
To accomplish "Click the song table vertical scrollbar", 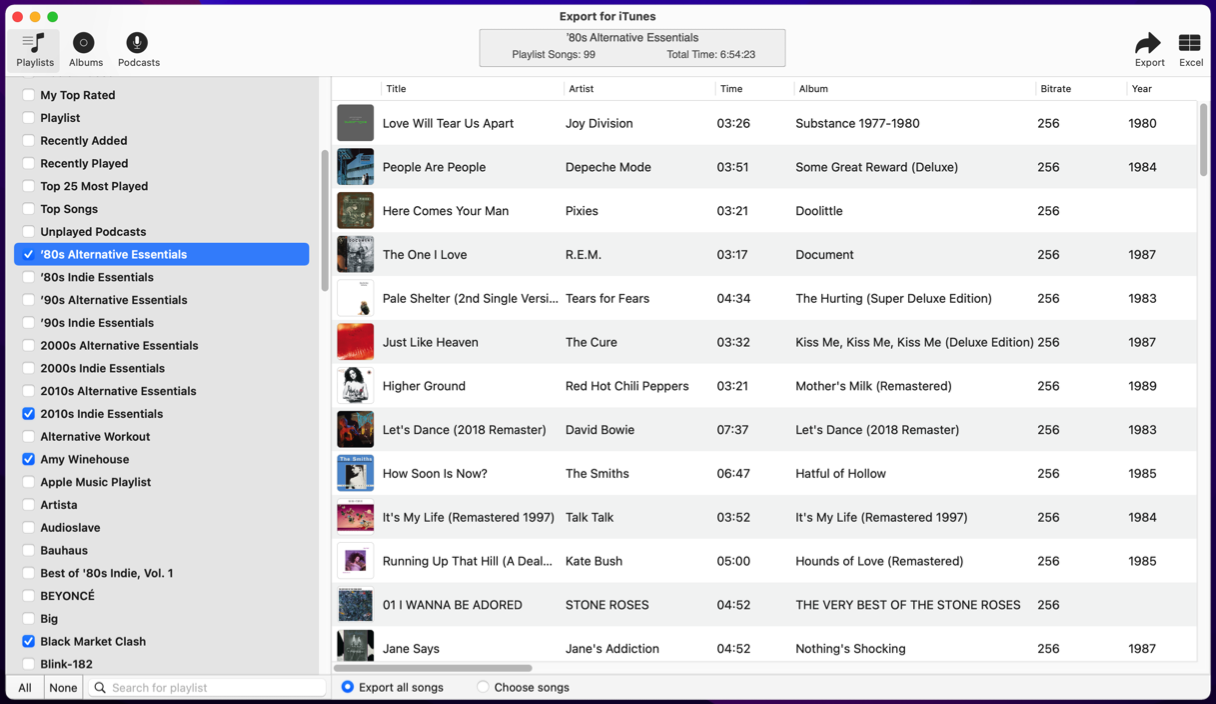I will click(x=1203, y=140).
